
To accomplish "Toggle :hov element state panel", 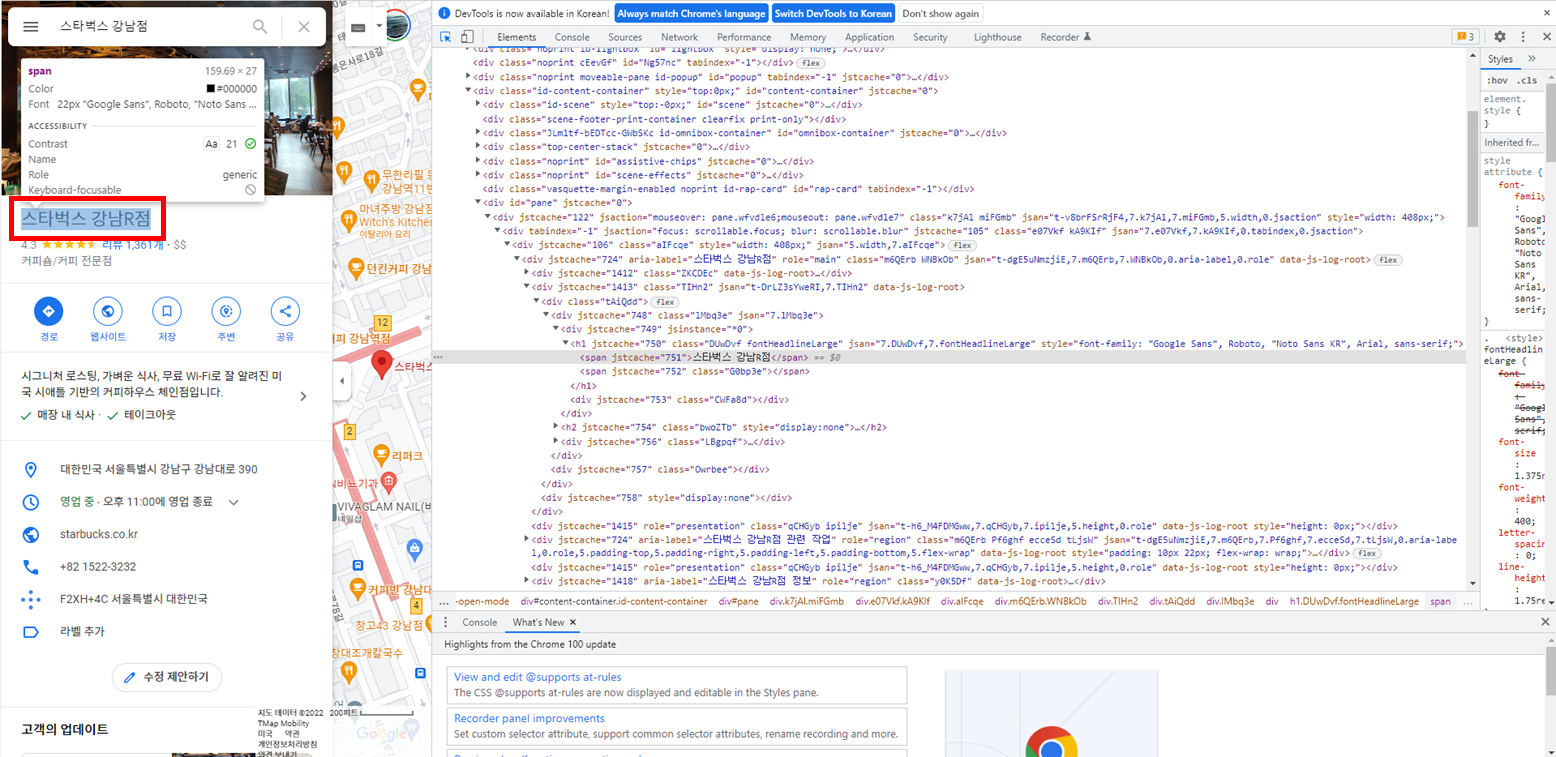I will pyautogui.click(x=1498, y=80).
